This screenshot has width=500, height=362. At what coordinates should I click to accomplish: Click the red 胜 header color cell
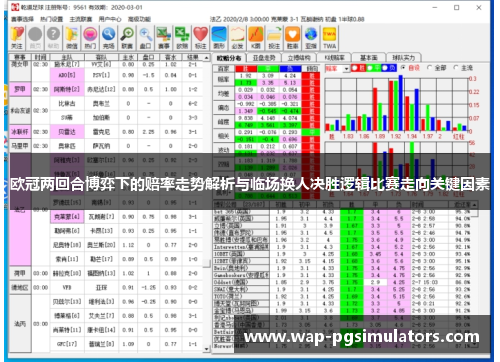click(246, 69)
